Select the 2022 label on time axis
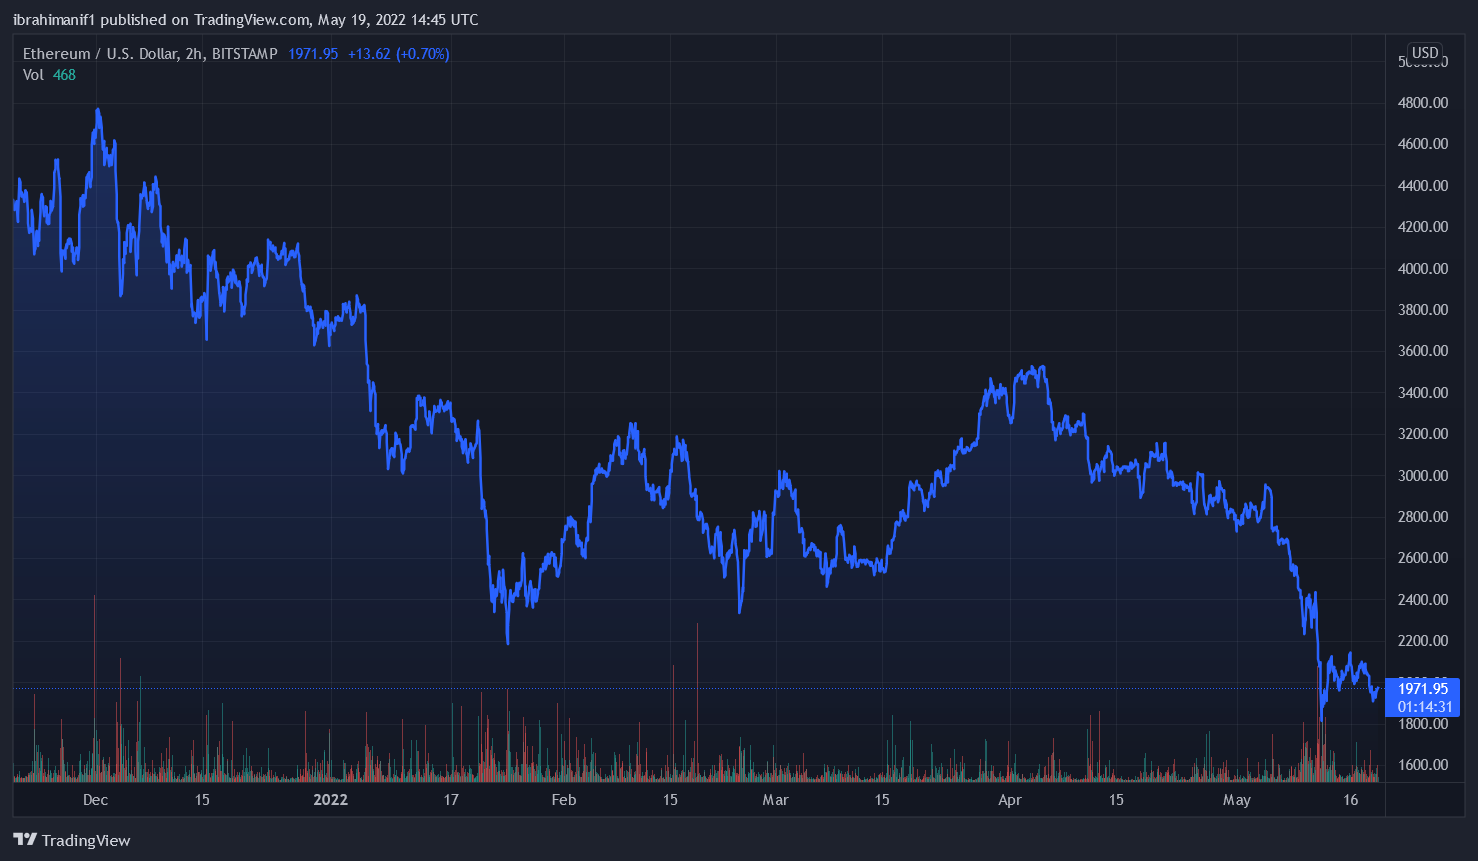This screenshot has width=1478, height=861. point(330,799)
